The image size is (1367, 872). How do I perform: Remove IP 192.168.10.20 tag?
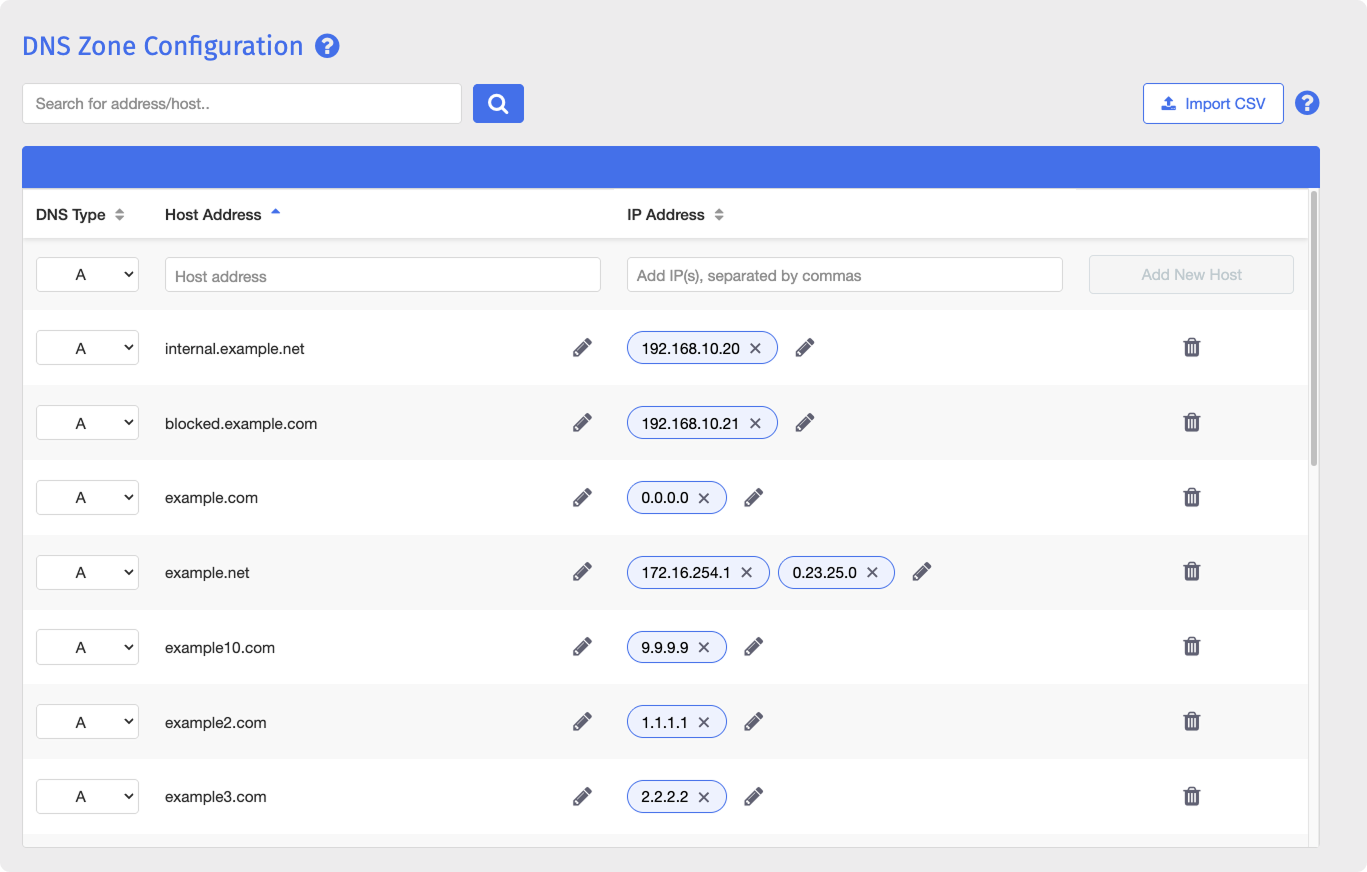point(755,348)
